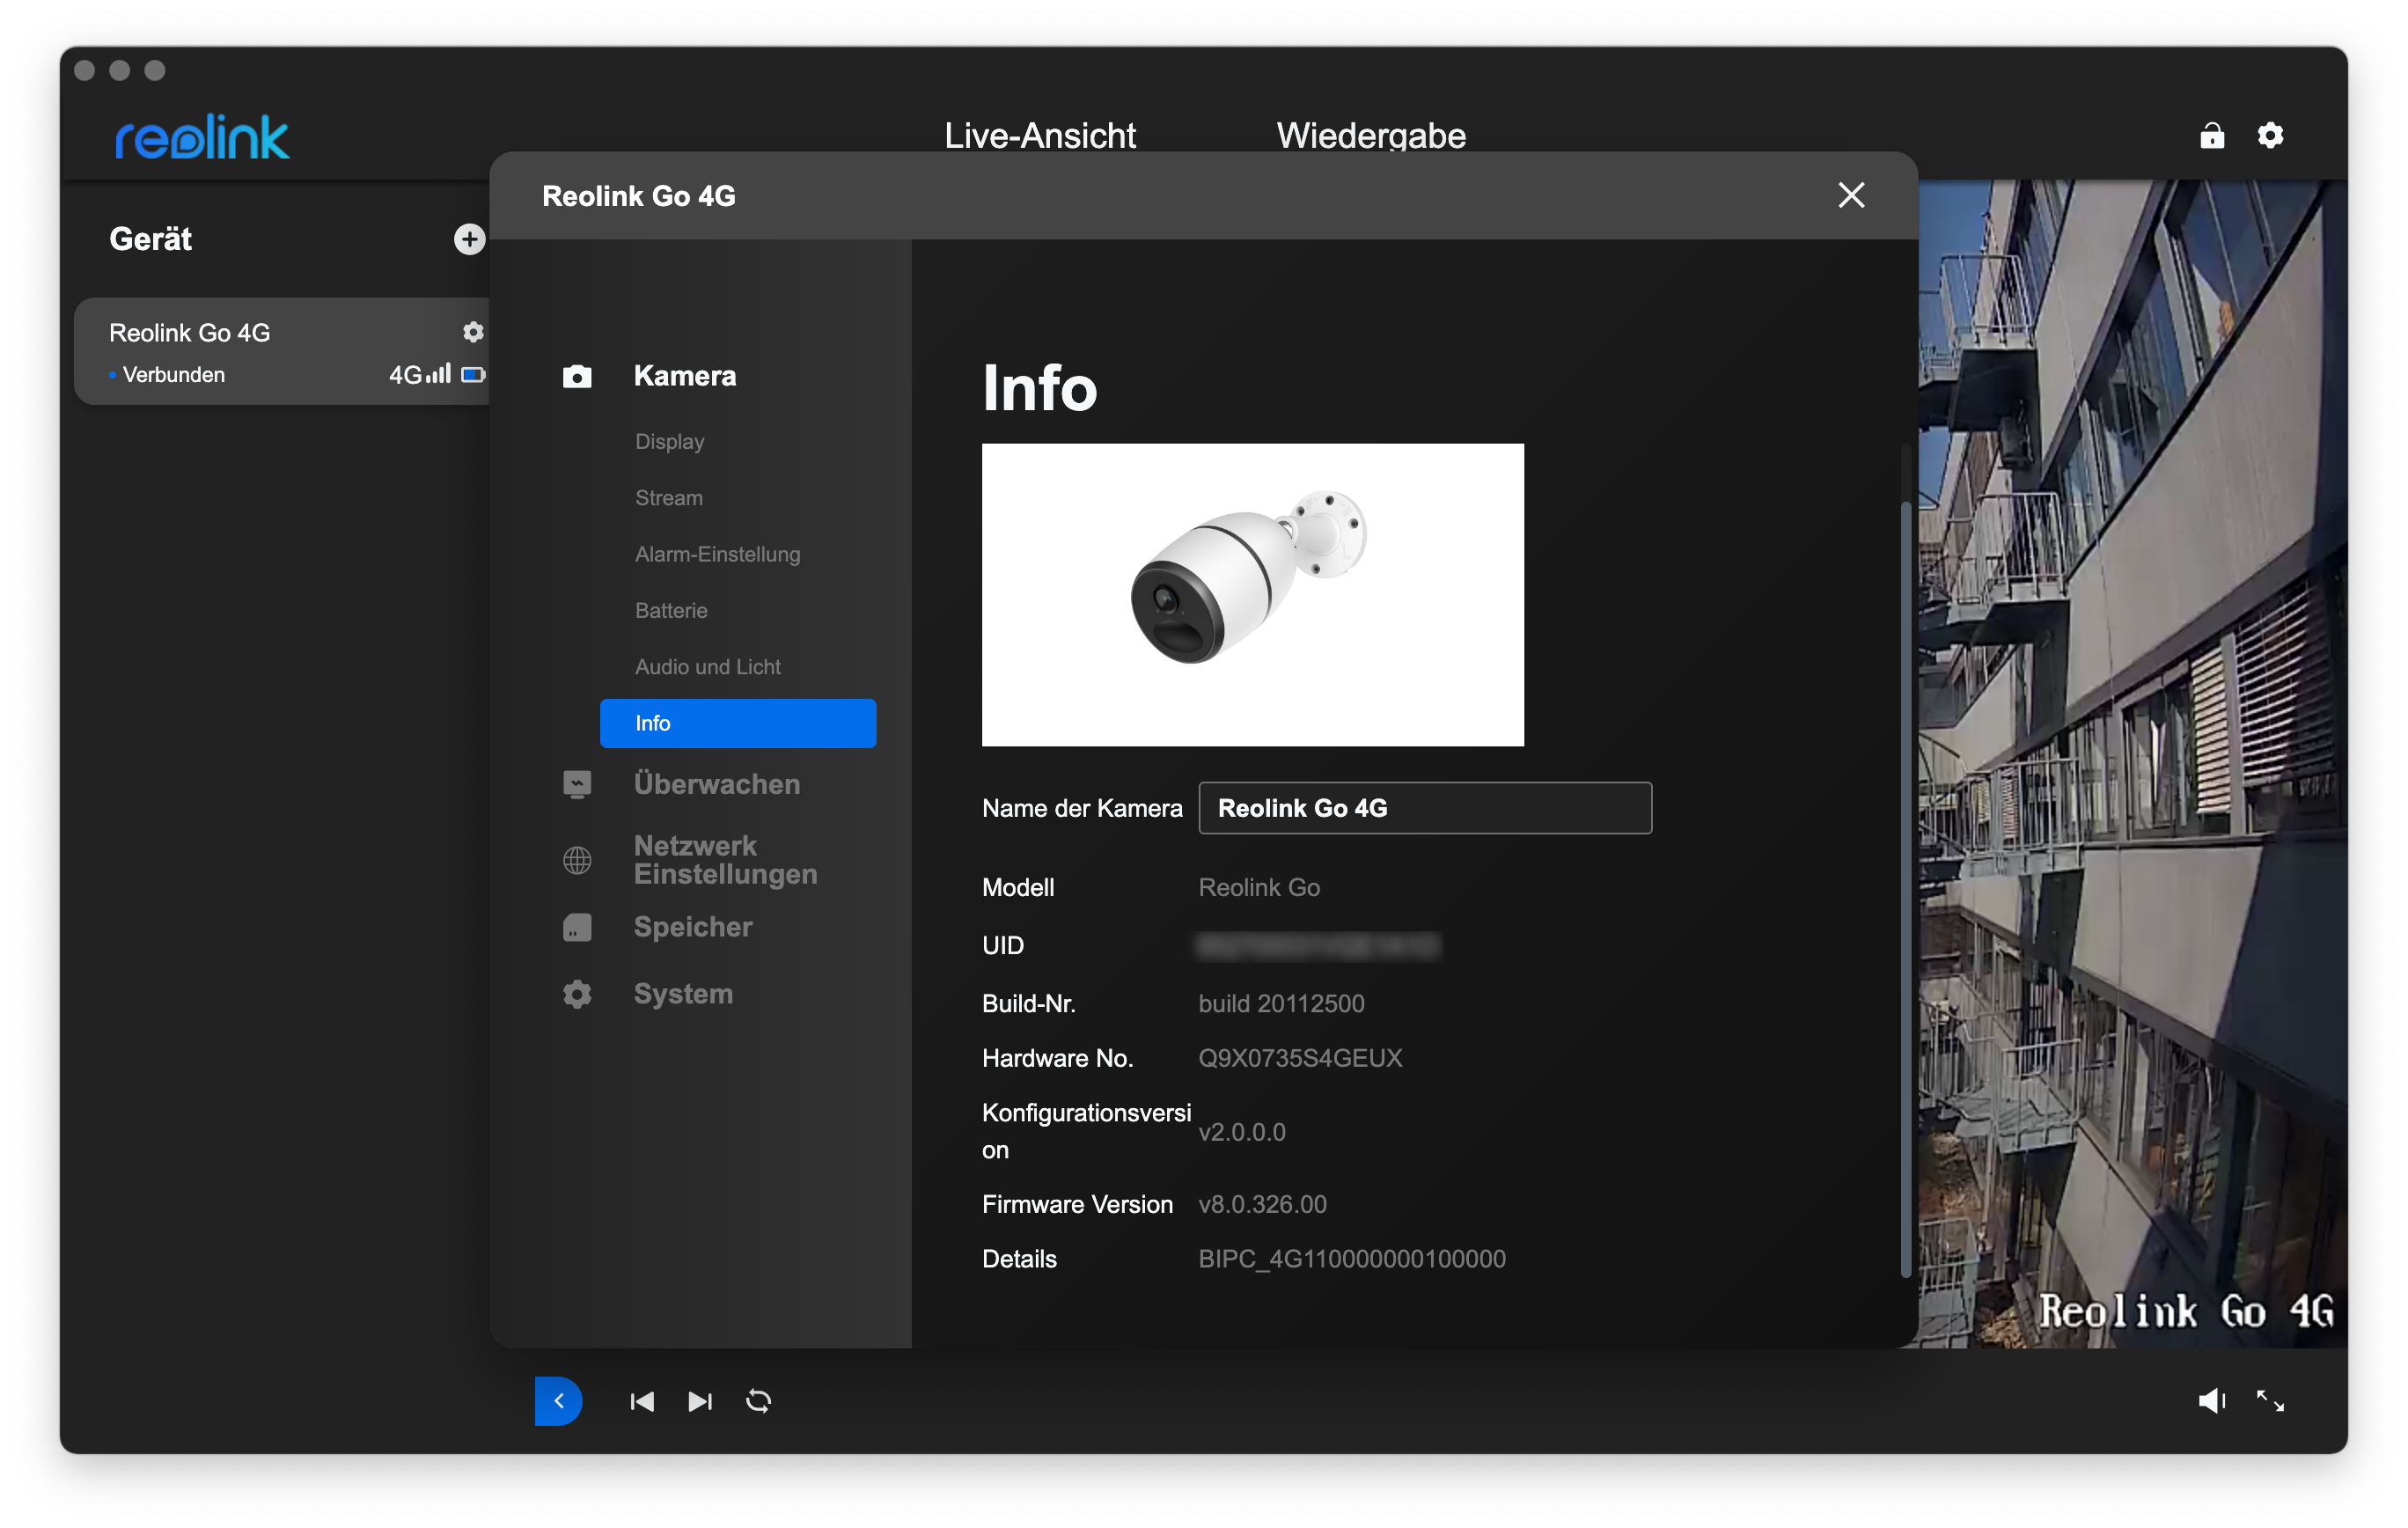Click the Name der Kamera input field
Screen dimensions: 2408x1528
[x=1424, y=808]
